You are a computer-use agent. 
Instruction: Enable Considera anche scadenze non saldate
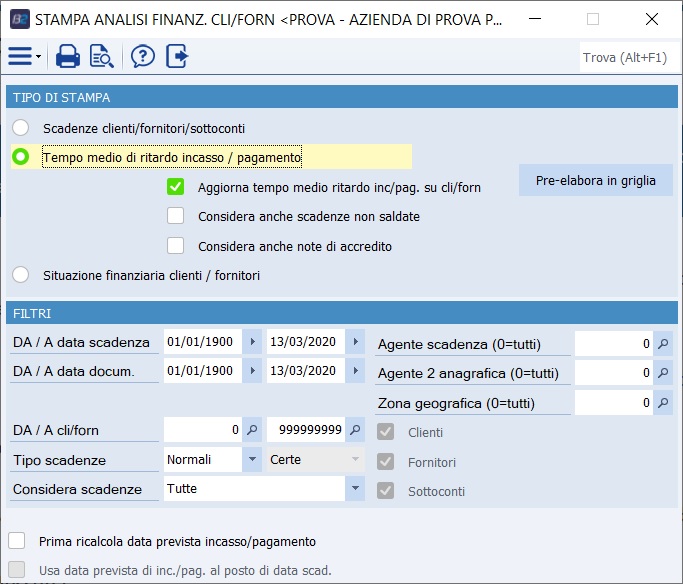click(176, 216)
